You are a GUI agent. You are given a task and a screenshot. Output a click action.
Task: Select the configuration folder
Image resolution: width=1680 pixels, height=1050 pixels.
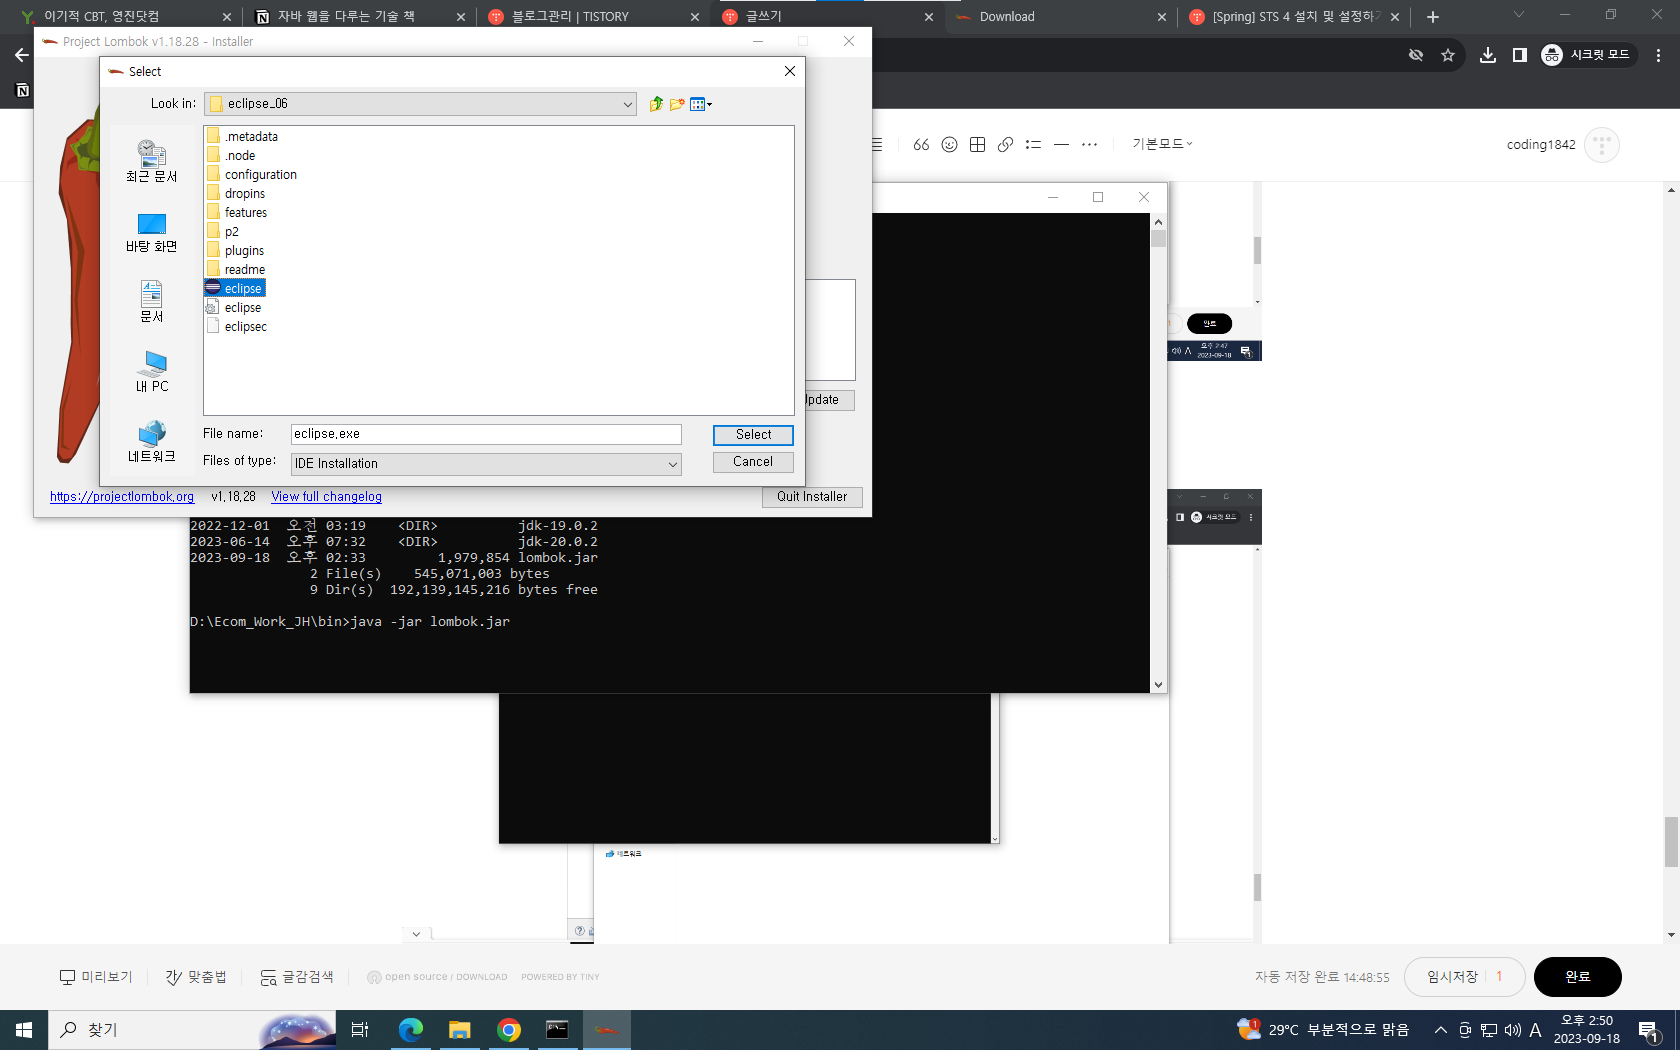point(251,175)
